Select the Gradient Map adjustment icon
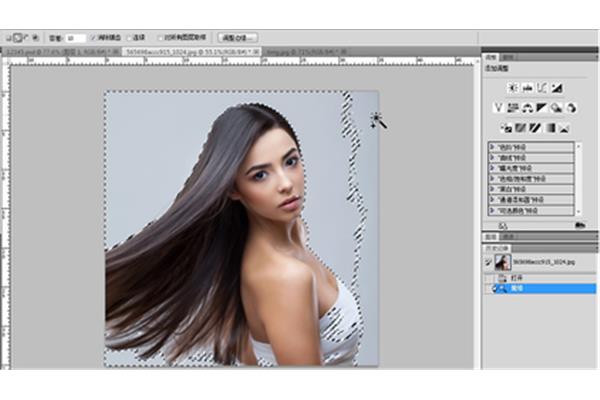600x400 pixels. click(x=550, y=128)
